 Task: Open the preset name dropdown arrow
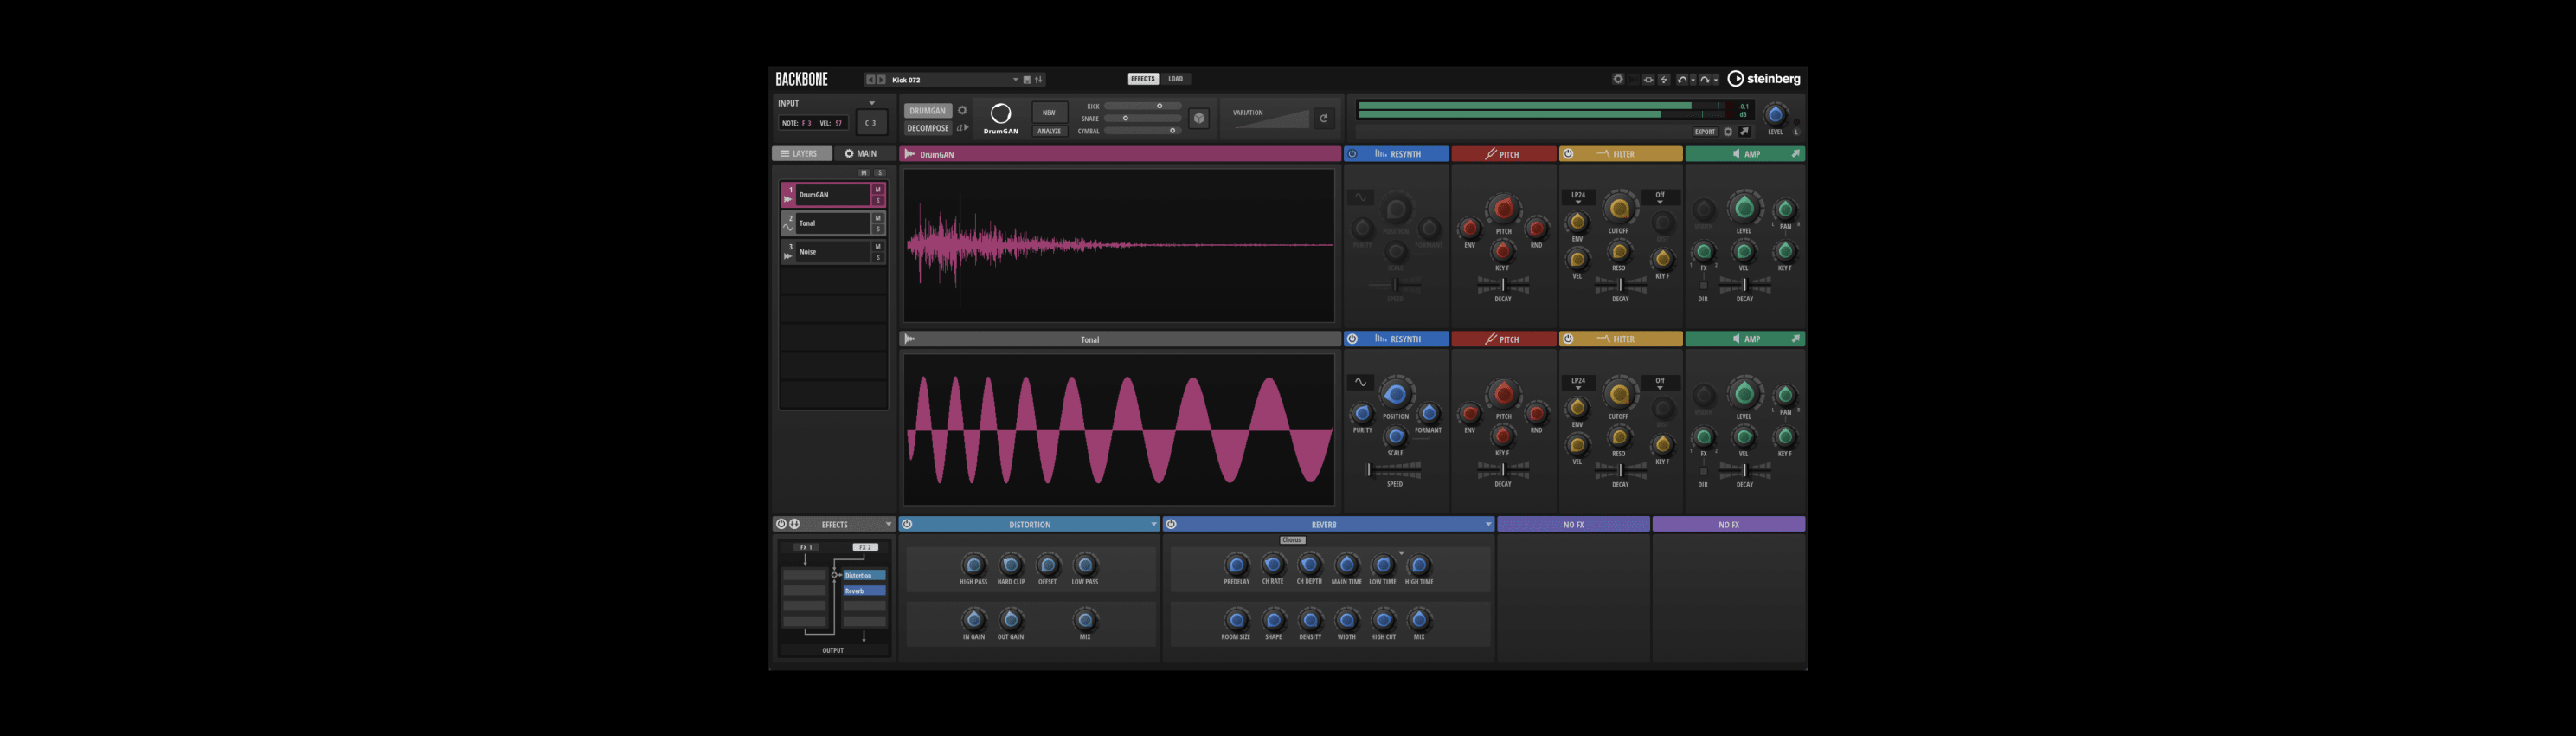tap(1016, 80)
